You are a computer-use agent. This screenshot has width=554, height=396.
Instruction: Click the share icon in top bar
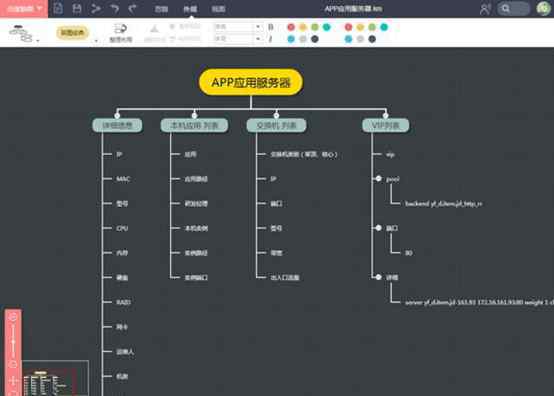tap(96, 8)
